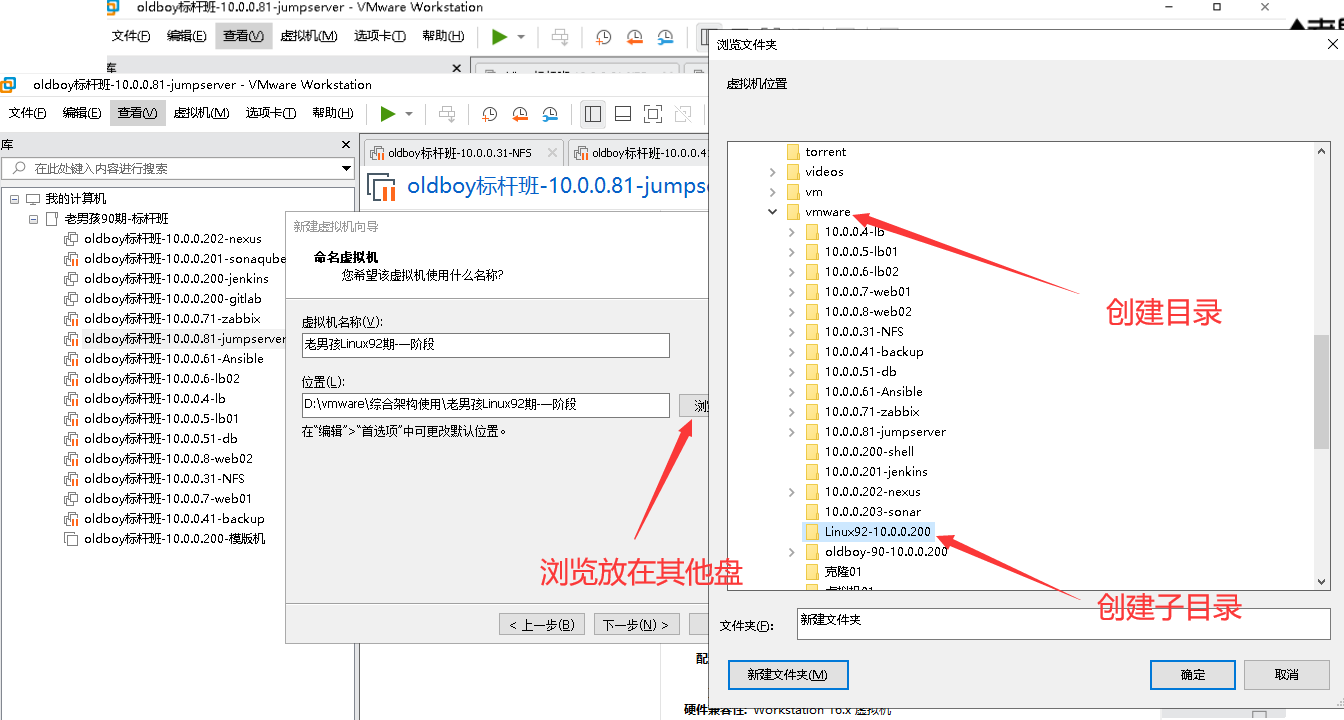Click the folder icon beside torrent
The height and width of the screenshot is (720, 1344).
(793, 152)
